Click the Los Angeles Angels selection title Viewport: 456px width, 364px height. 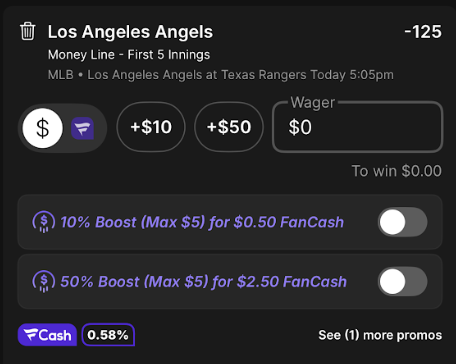pyautogui.click(x=130, y=32)
